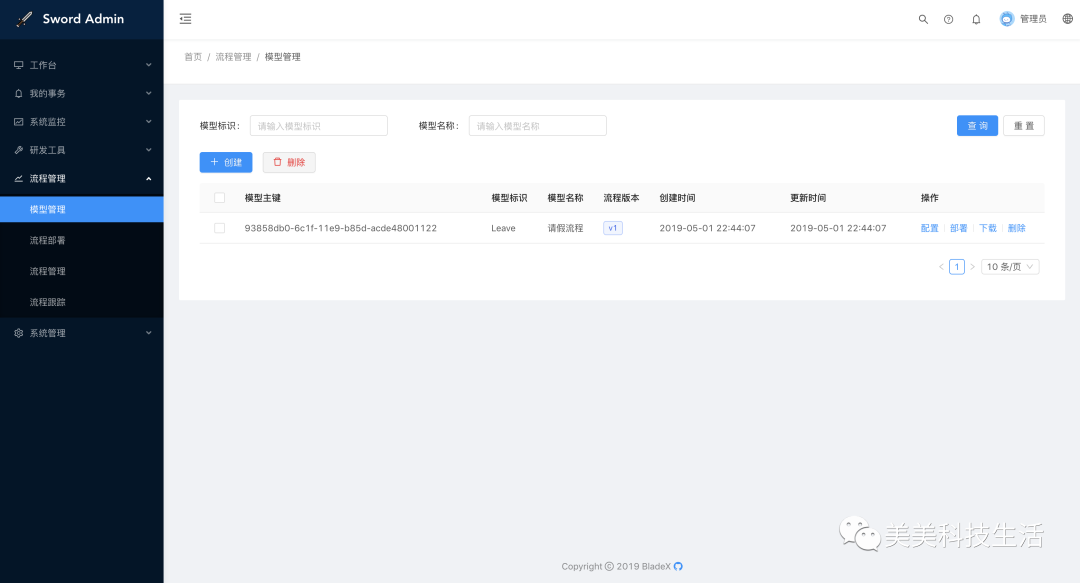The width and height of the screenshot is (1080, 583).
Task: Collapse the sidebar with the hamburger icon
Action: coord(185,18)
